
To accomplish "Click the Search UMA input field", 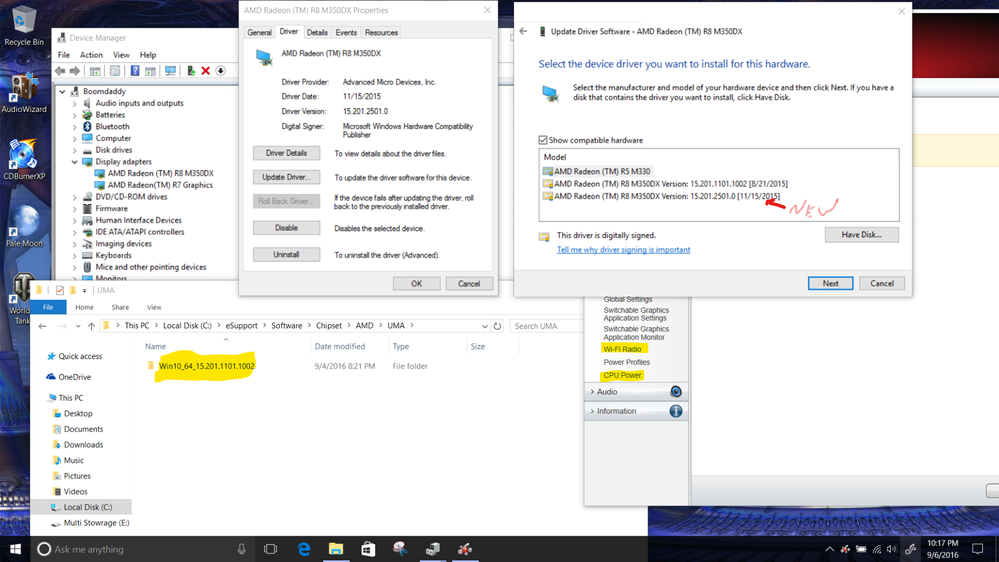I will [545, 326].
